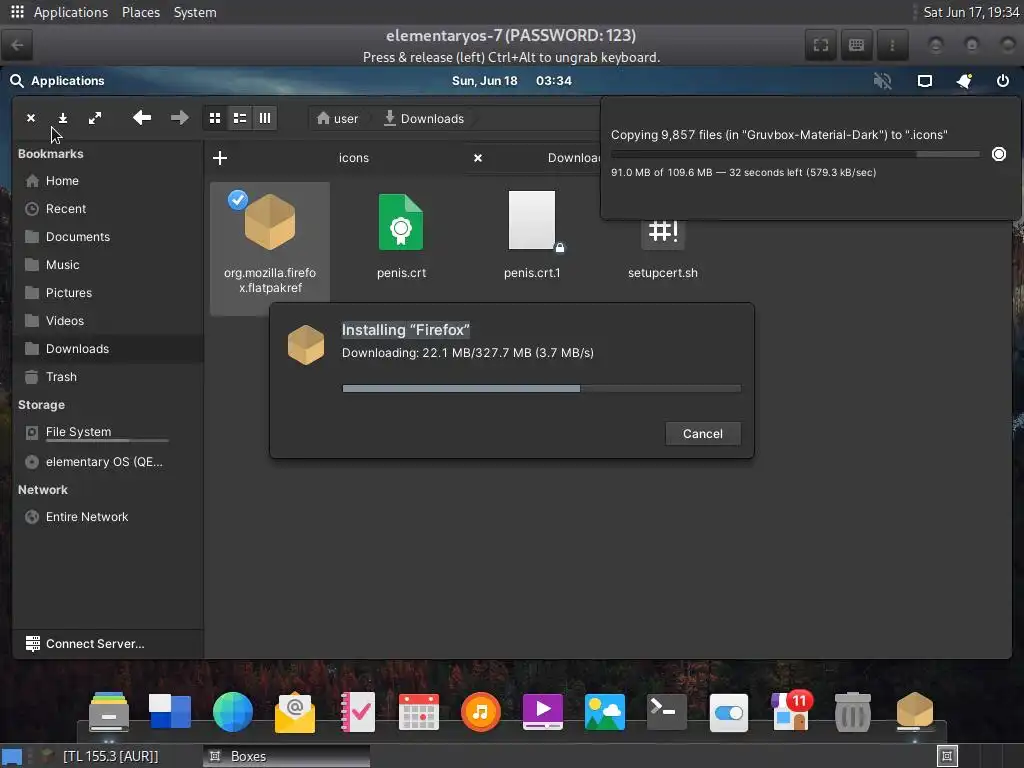Open guest Applications search menu
The image size is (1024, 768).
(57, 81)
